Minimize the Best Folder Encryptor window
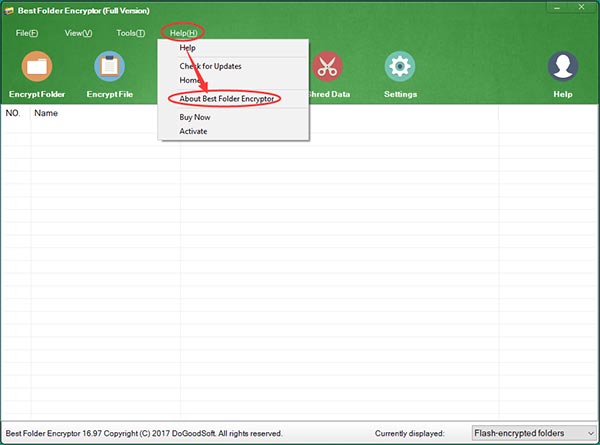The image size is (600, 445). (x=557, y=8)
